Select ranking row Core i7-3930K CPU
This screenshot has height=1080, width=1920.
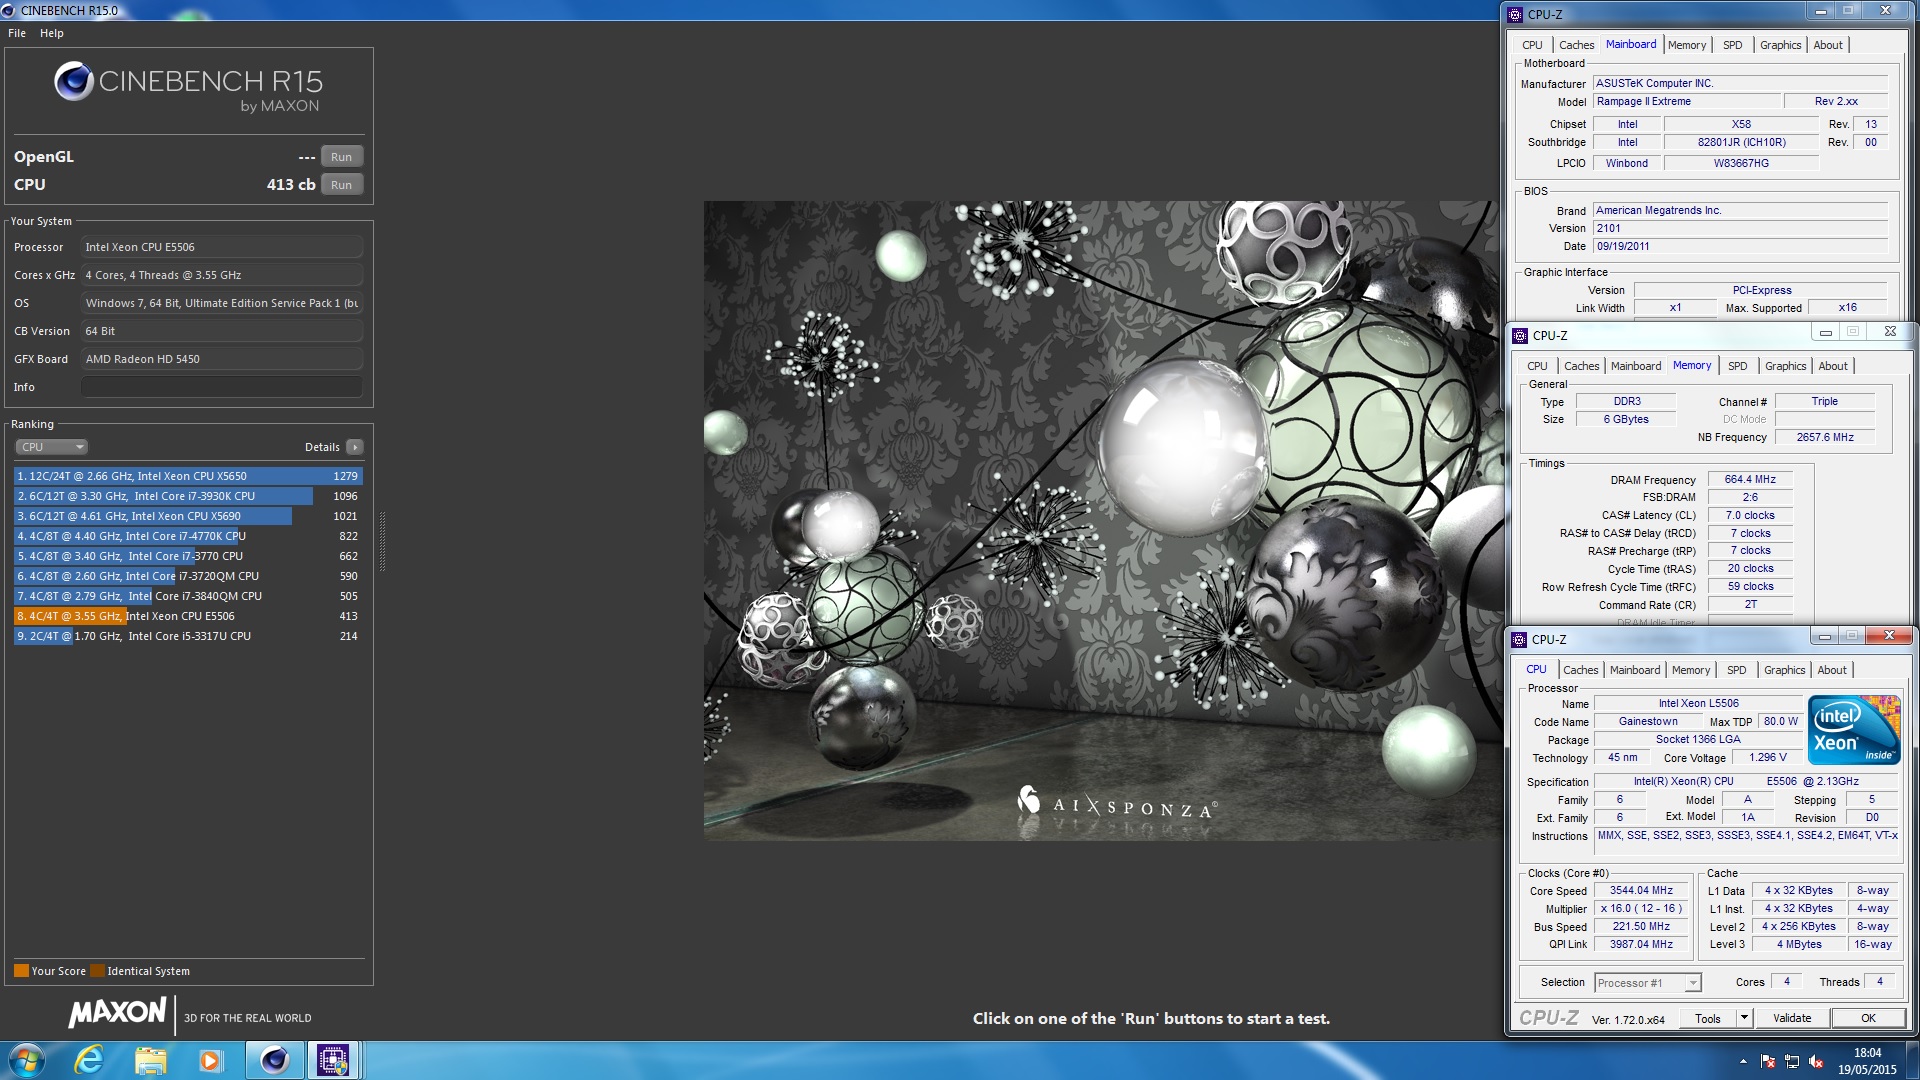click(x=188, y=496)
